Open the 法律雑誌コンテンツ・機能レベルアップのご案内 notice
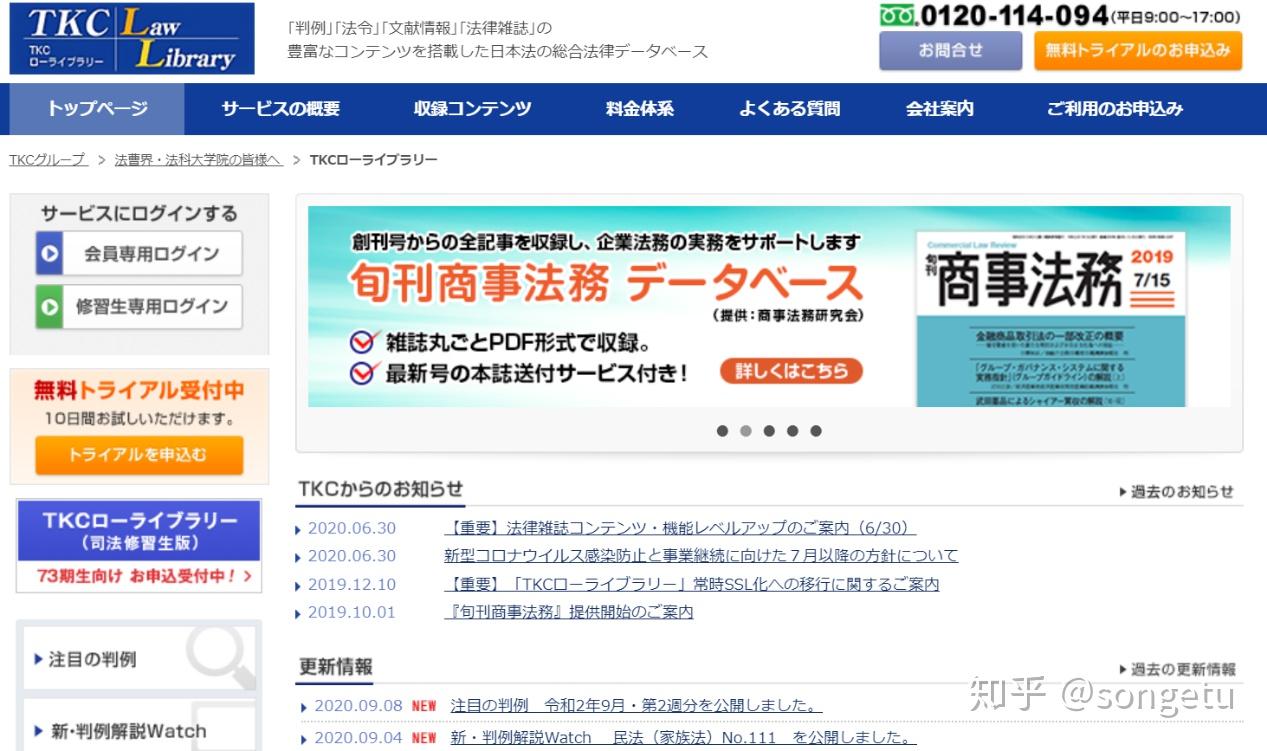This screenshot has width=1267, height=751. coord(680,528)
